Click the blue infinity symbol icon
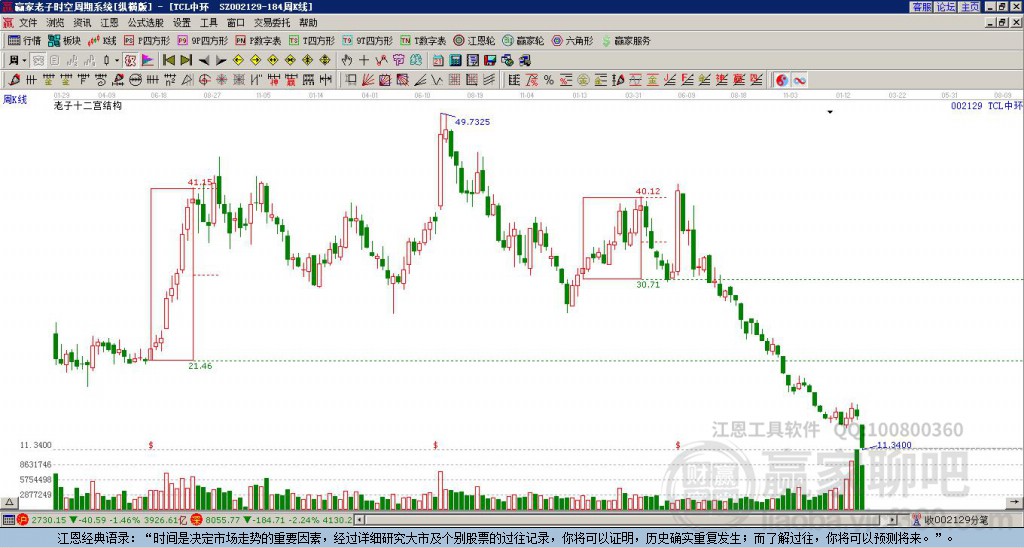This screenshot has height=548, width=1024. click(x=799, y=80)
